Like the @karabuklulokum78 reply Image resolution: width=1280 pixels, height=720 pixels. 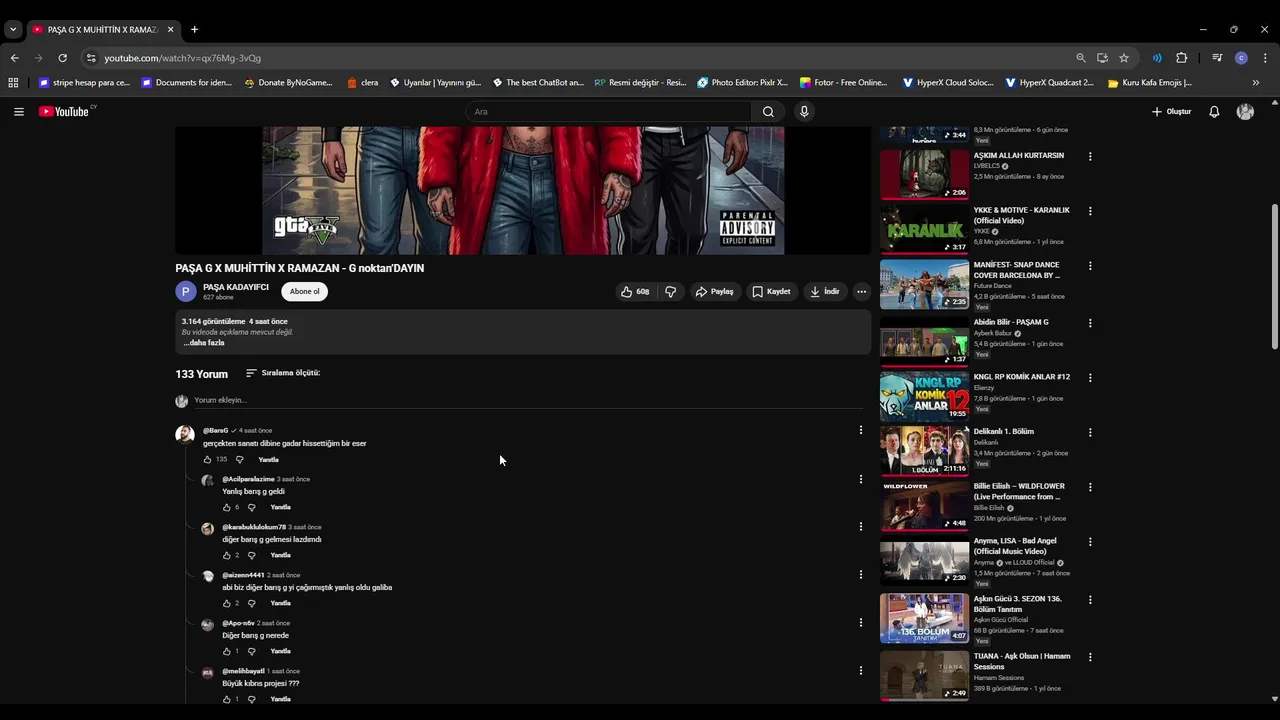[226, 556]
